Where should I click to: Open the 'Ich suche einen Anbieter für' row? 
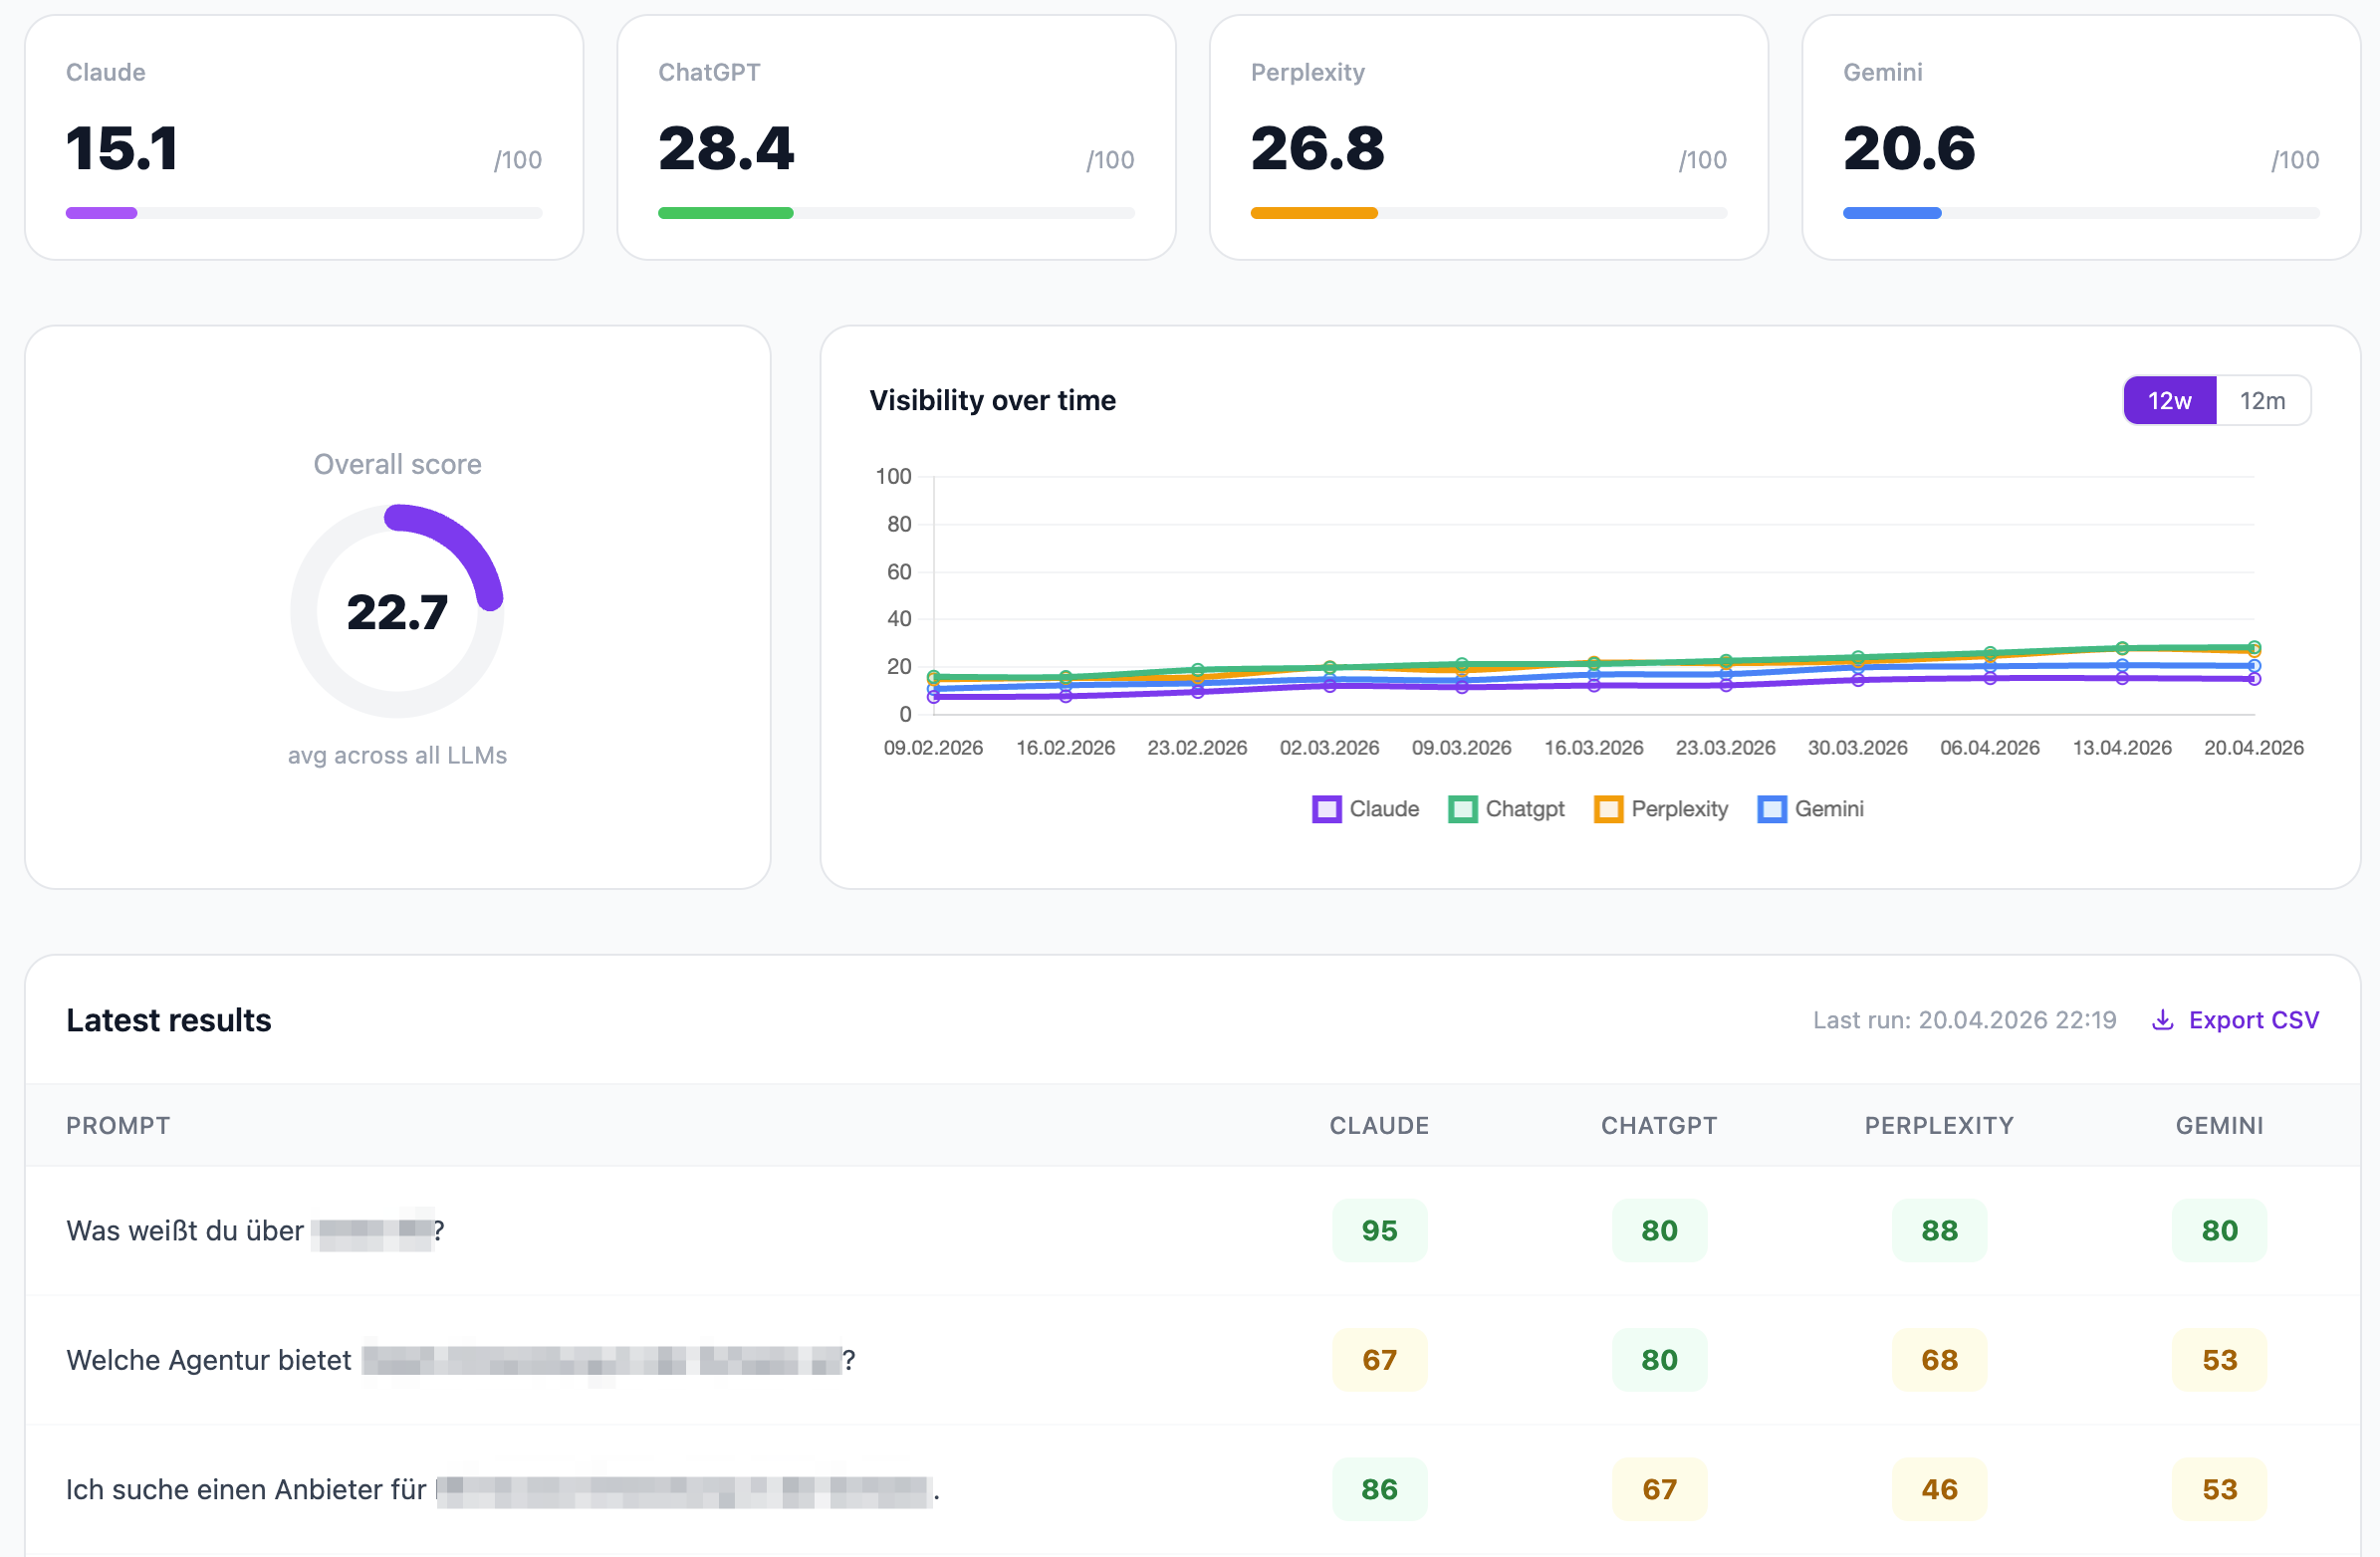point(1192,1490)
